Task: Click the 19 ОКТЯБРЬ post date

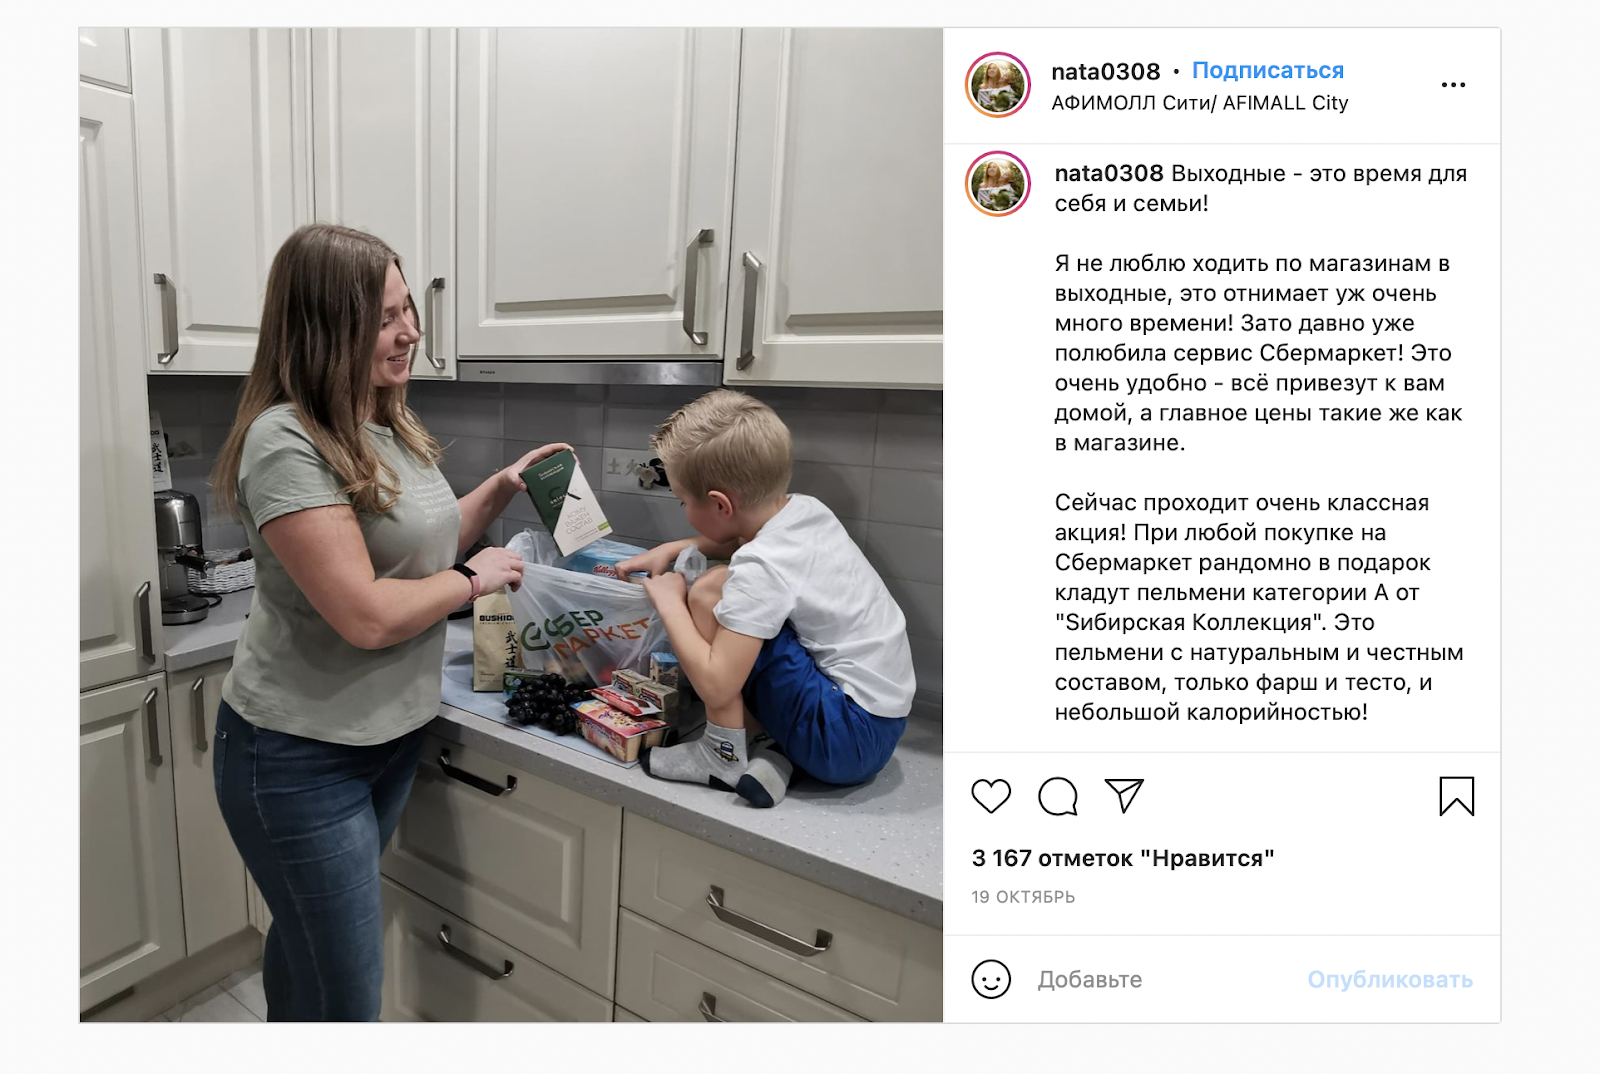Action: pyautogui.click(x=1023, y=897)
